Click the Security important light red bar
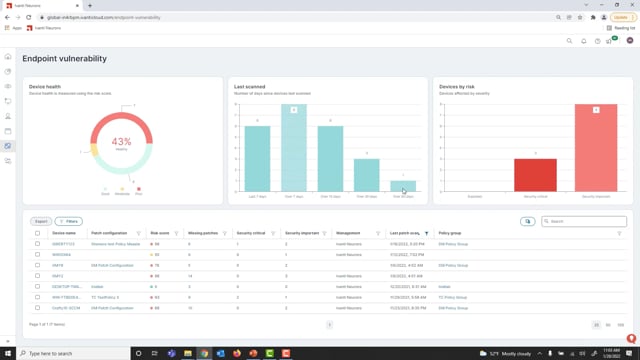 pyautogui.click(x=596, y=148)
